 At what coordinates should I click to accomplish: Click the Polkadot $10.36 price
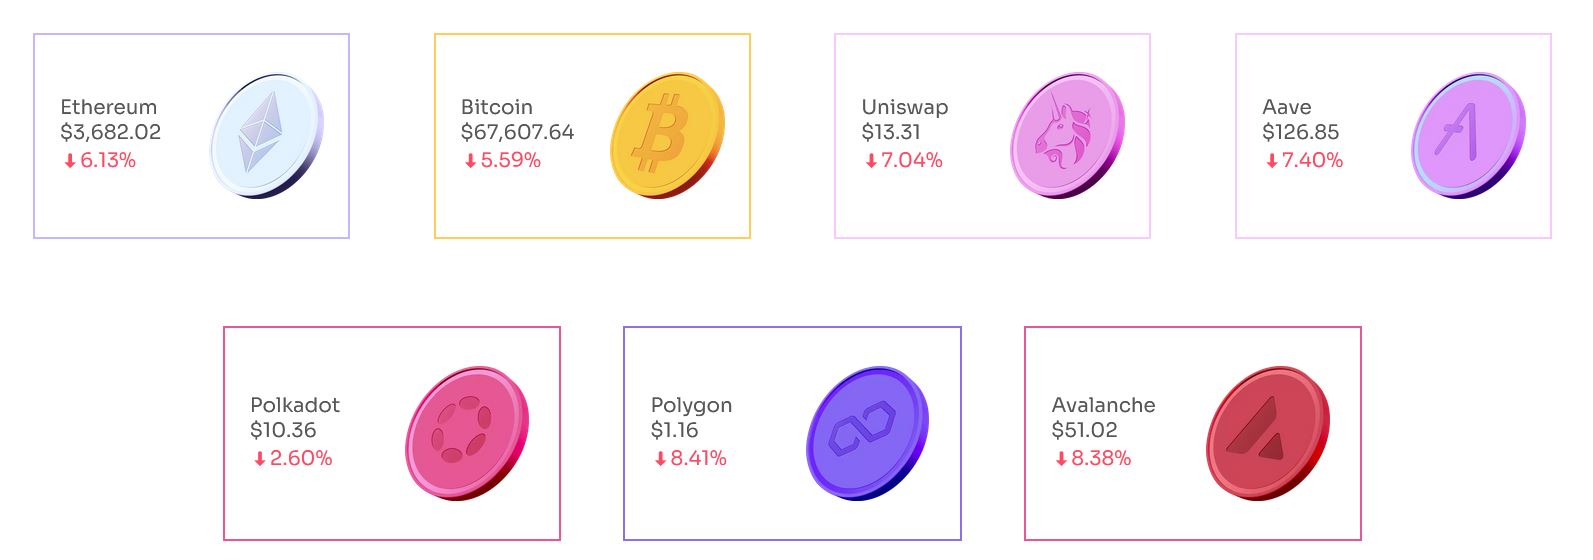283,430
